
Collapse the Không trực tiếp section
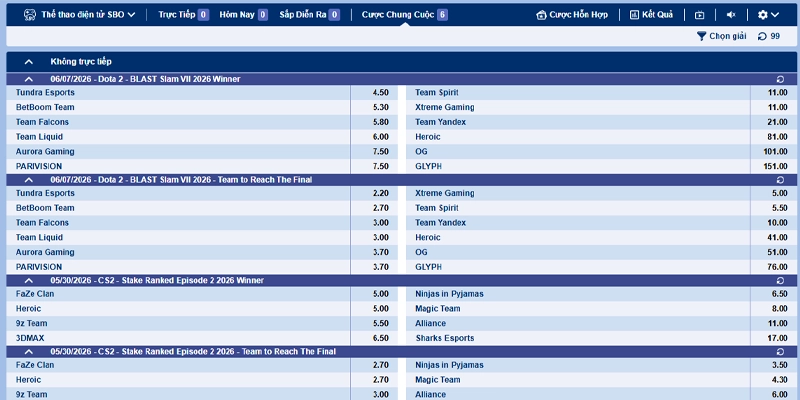[29, 62]
